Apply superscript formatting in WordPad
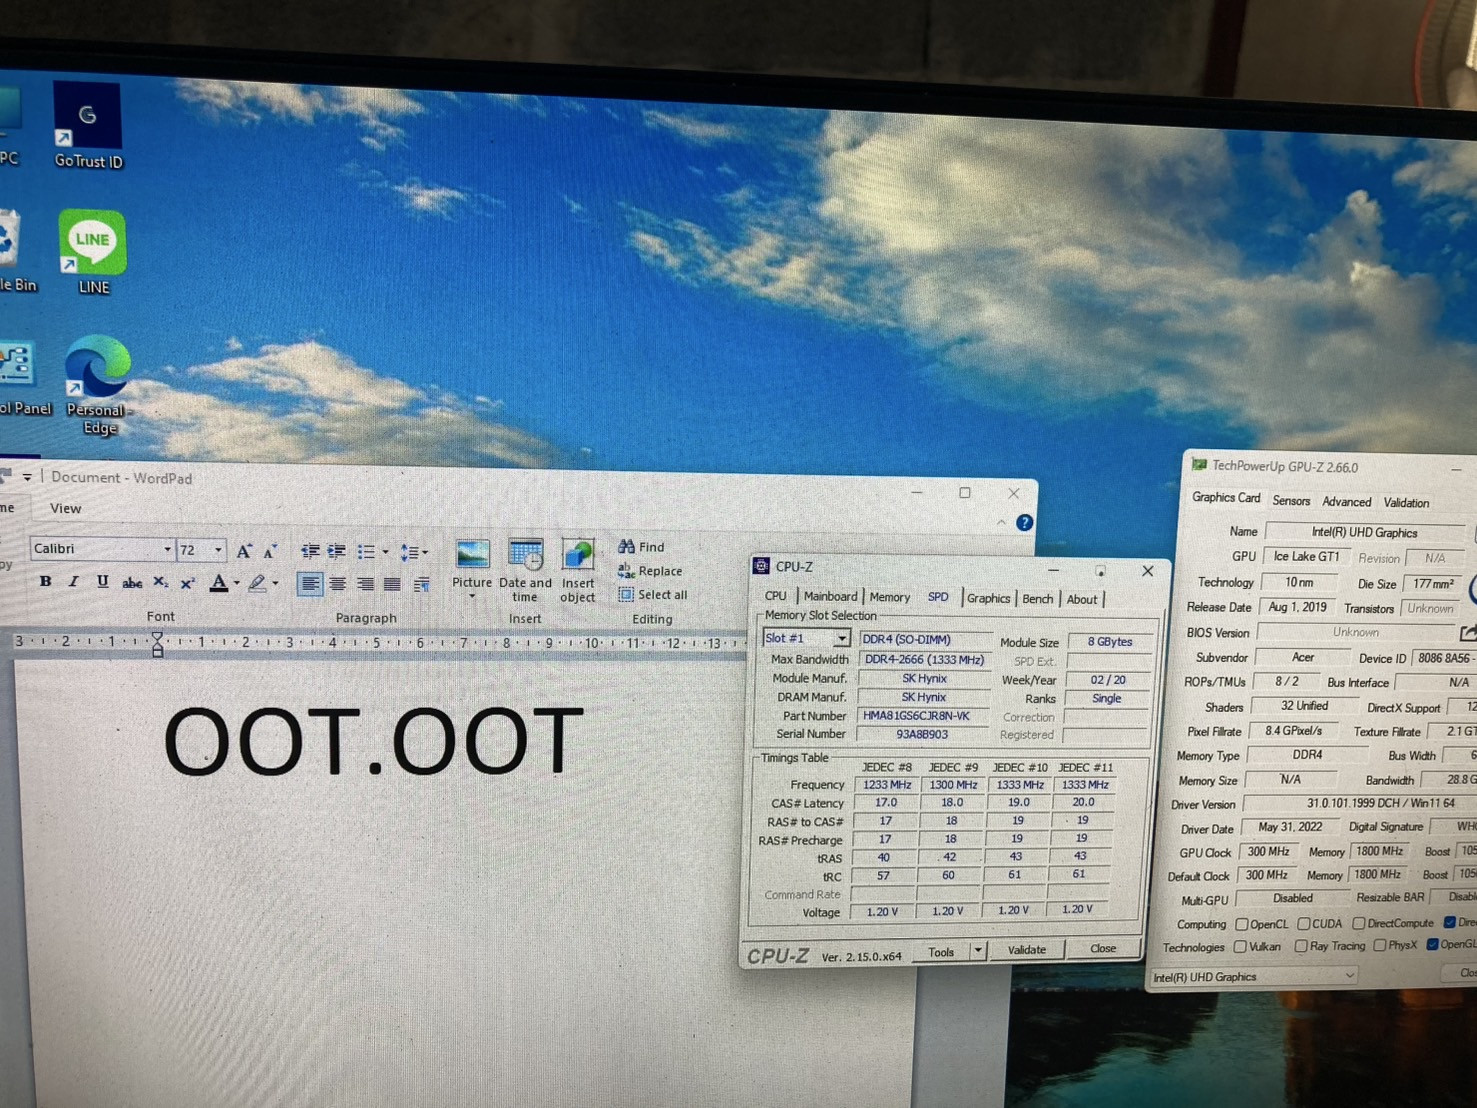 click(187, 582)
